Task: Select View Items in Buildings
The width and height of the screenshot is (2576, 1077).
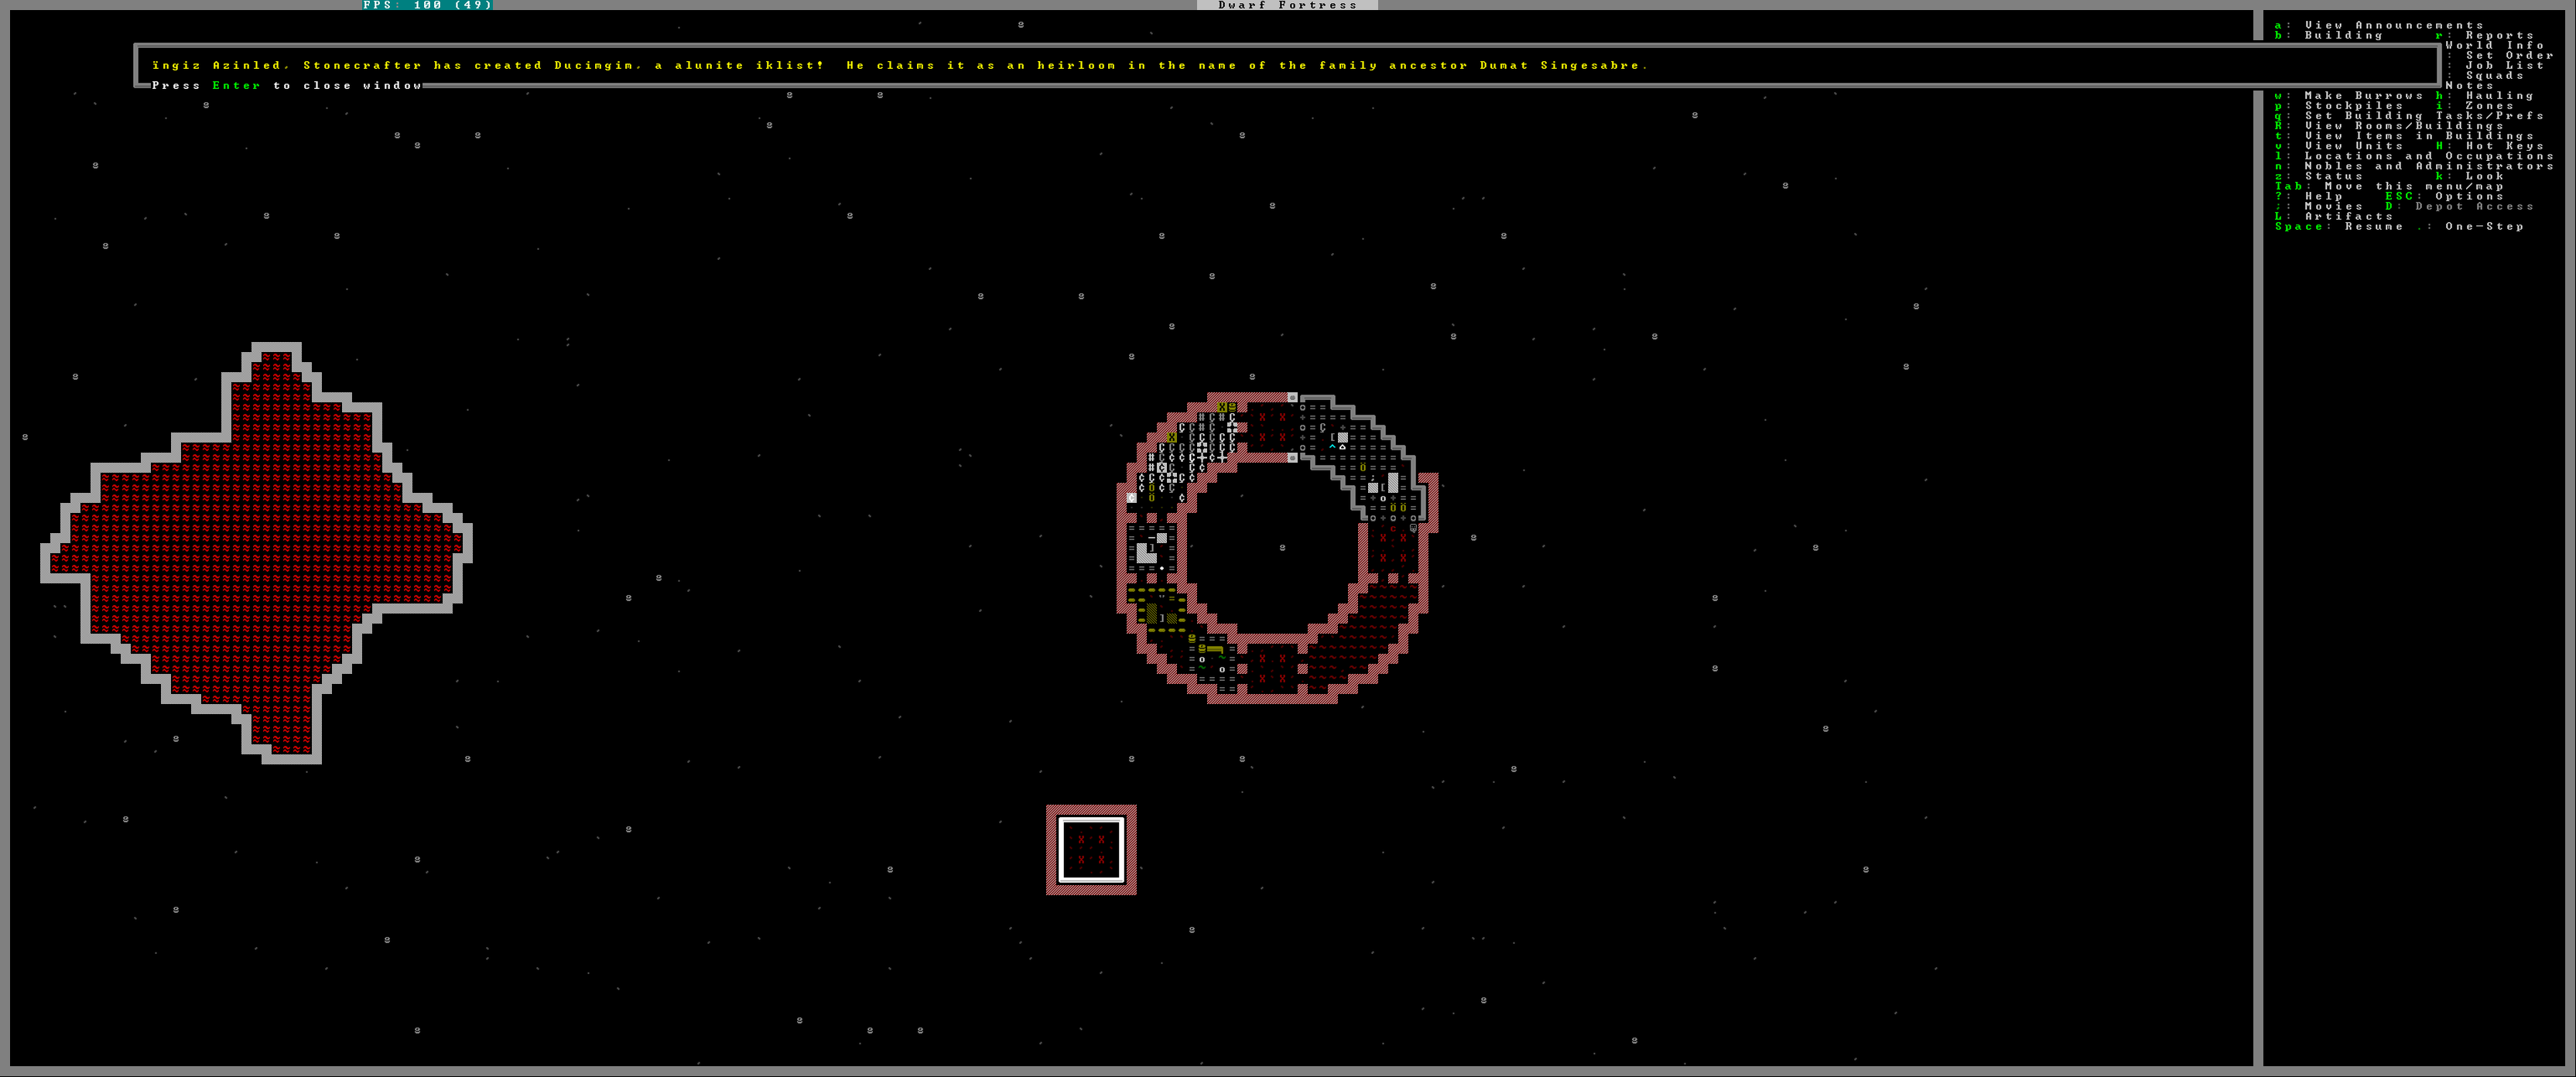Action: coord(2404,136)
